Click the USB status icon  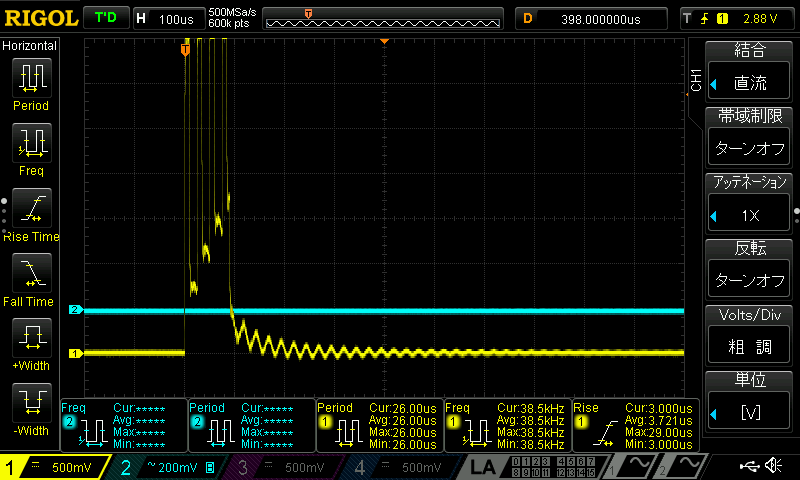750,466
